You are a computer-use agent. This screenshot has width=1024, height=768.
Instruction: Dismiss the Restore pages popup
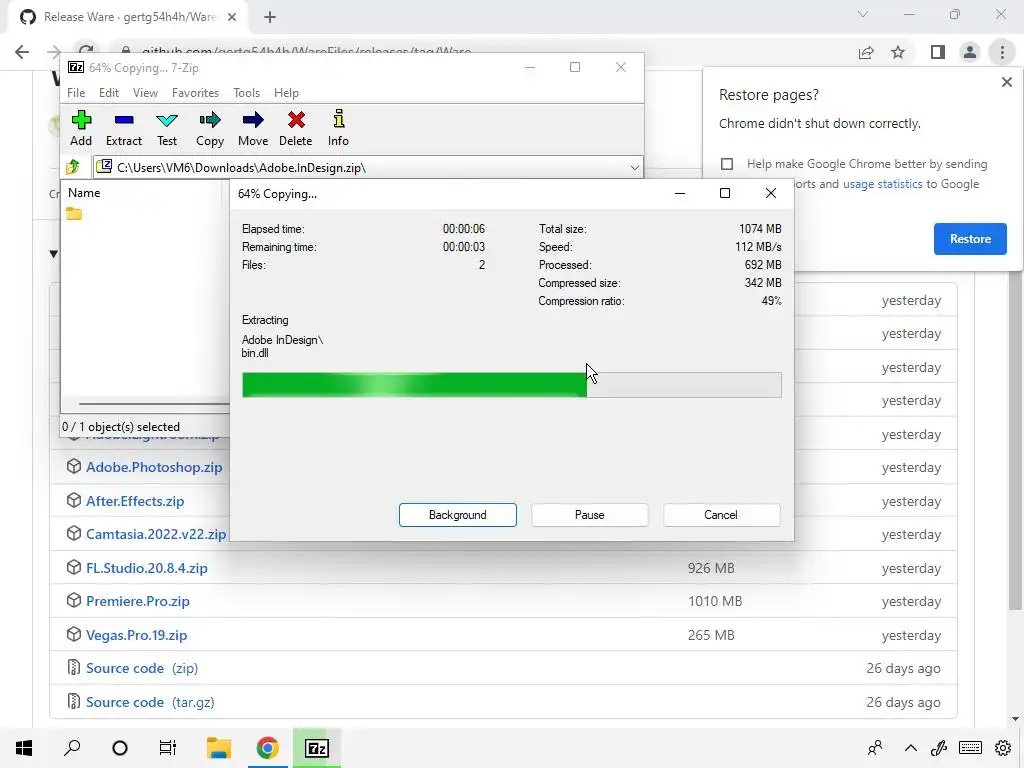(1006, 82)
